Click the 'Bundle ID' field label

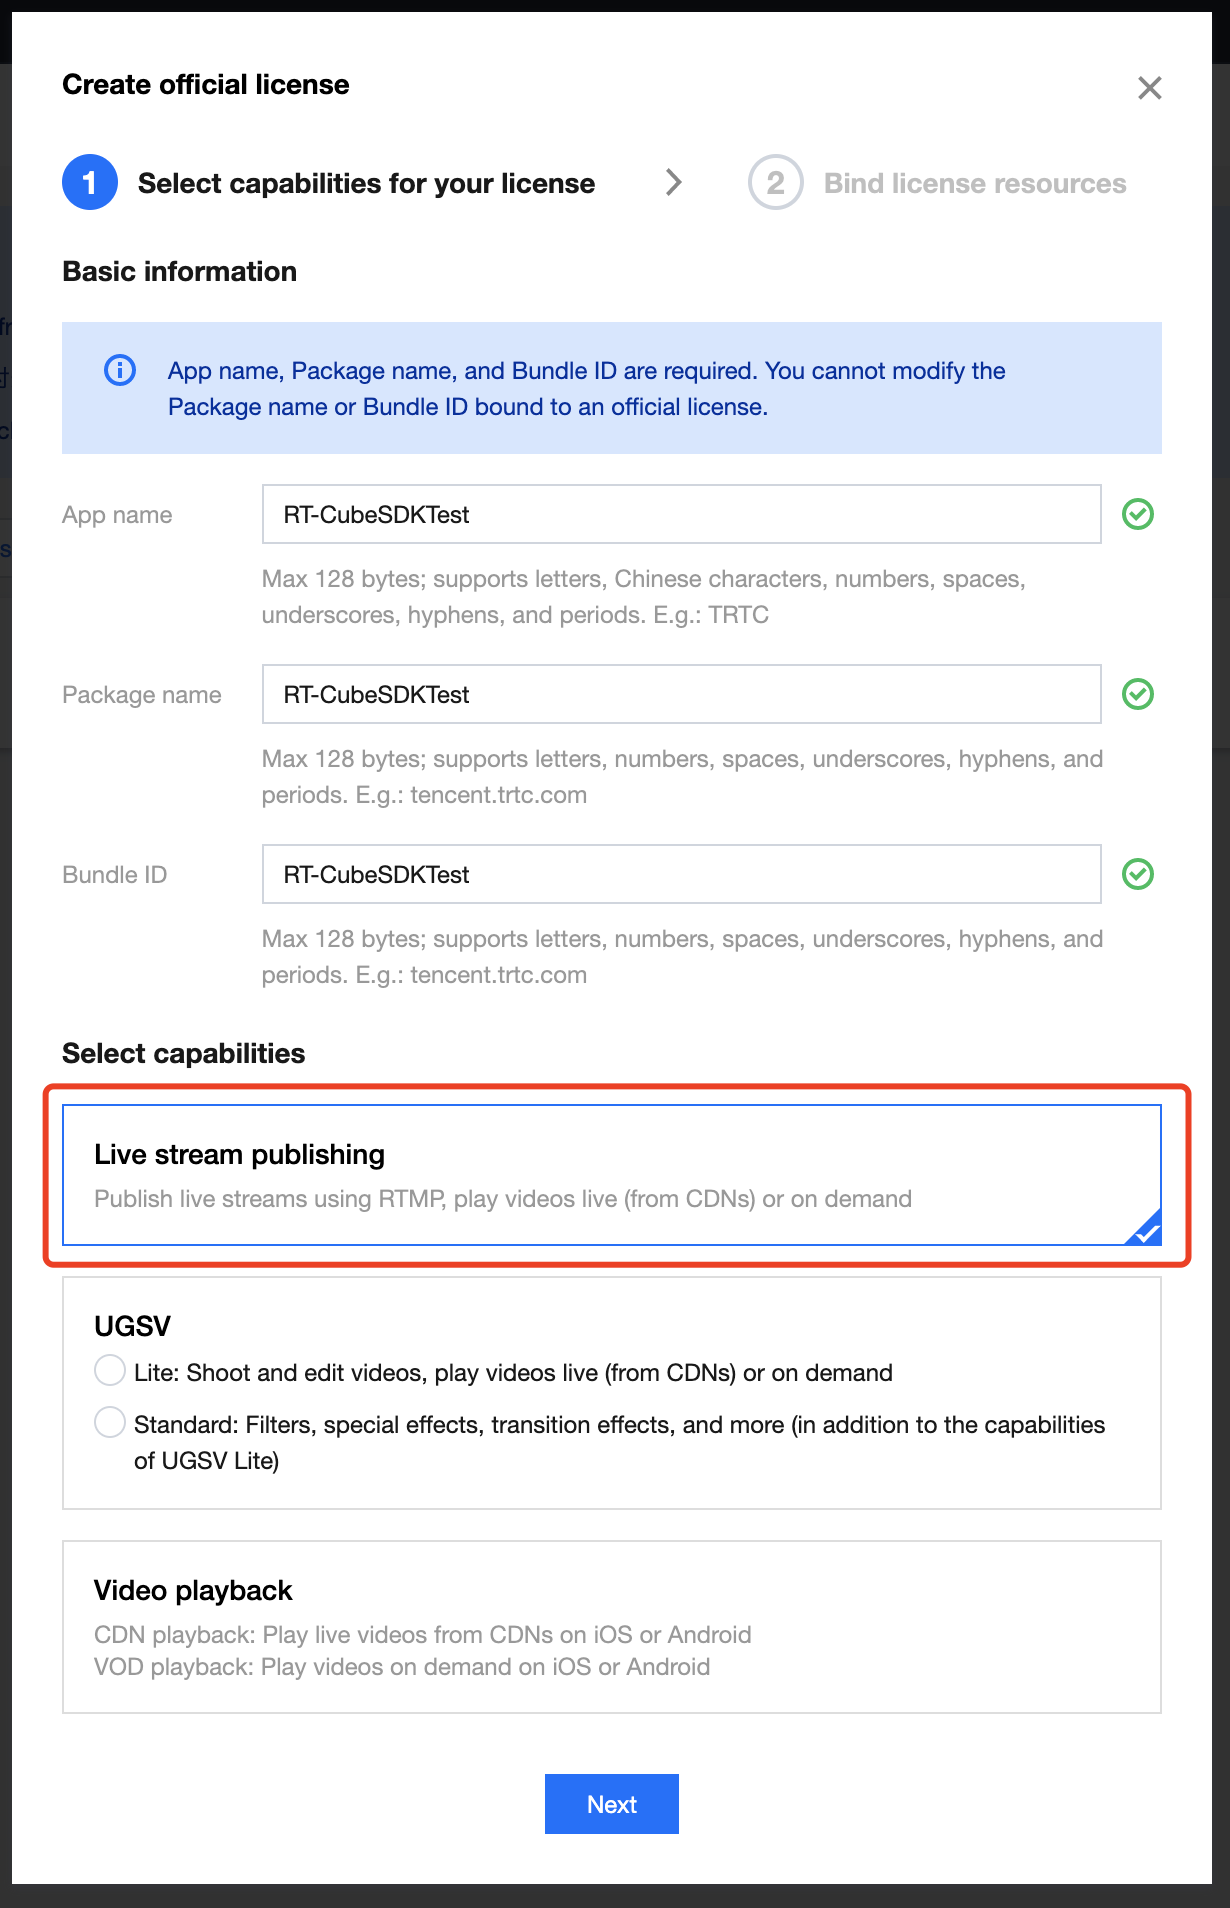tap(115, 875)
